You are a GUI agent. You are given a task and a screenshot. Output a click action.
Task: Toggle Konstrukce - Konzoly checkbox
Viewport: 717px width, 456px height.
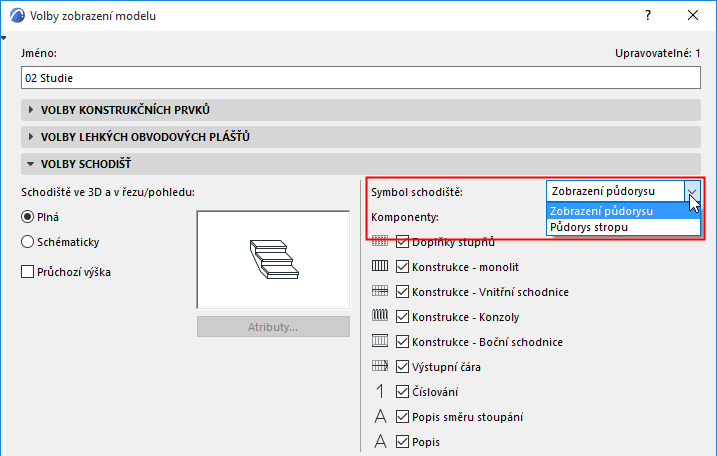[x=402, y=317]
